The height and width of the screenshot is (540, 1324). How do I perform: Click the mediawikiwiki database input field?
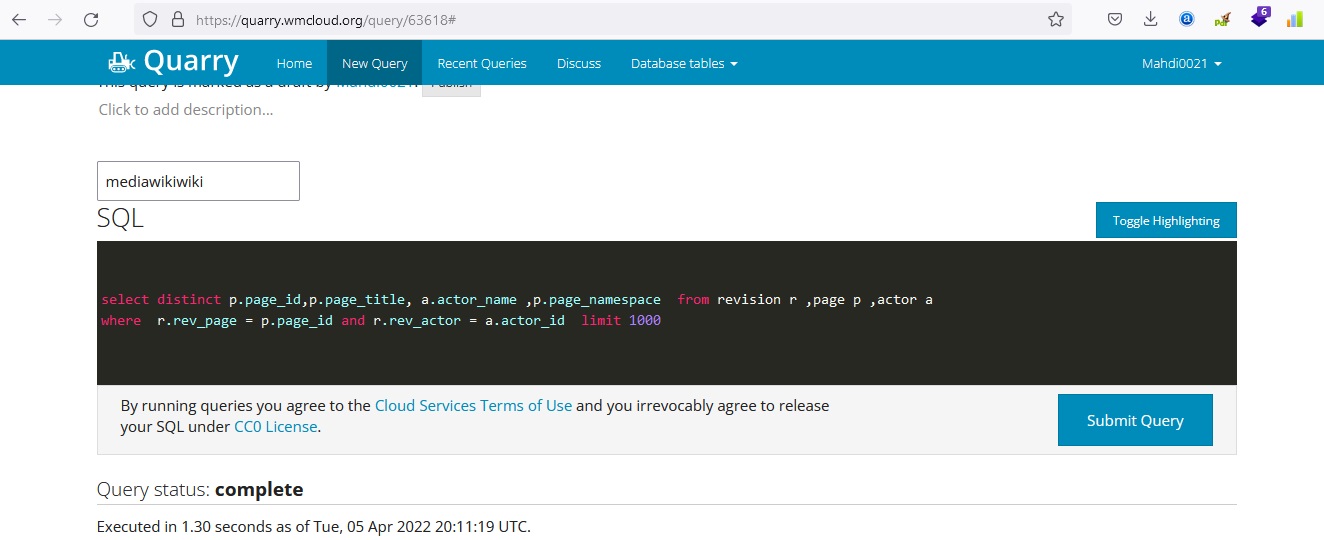click(x=198, y=181)
